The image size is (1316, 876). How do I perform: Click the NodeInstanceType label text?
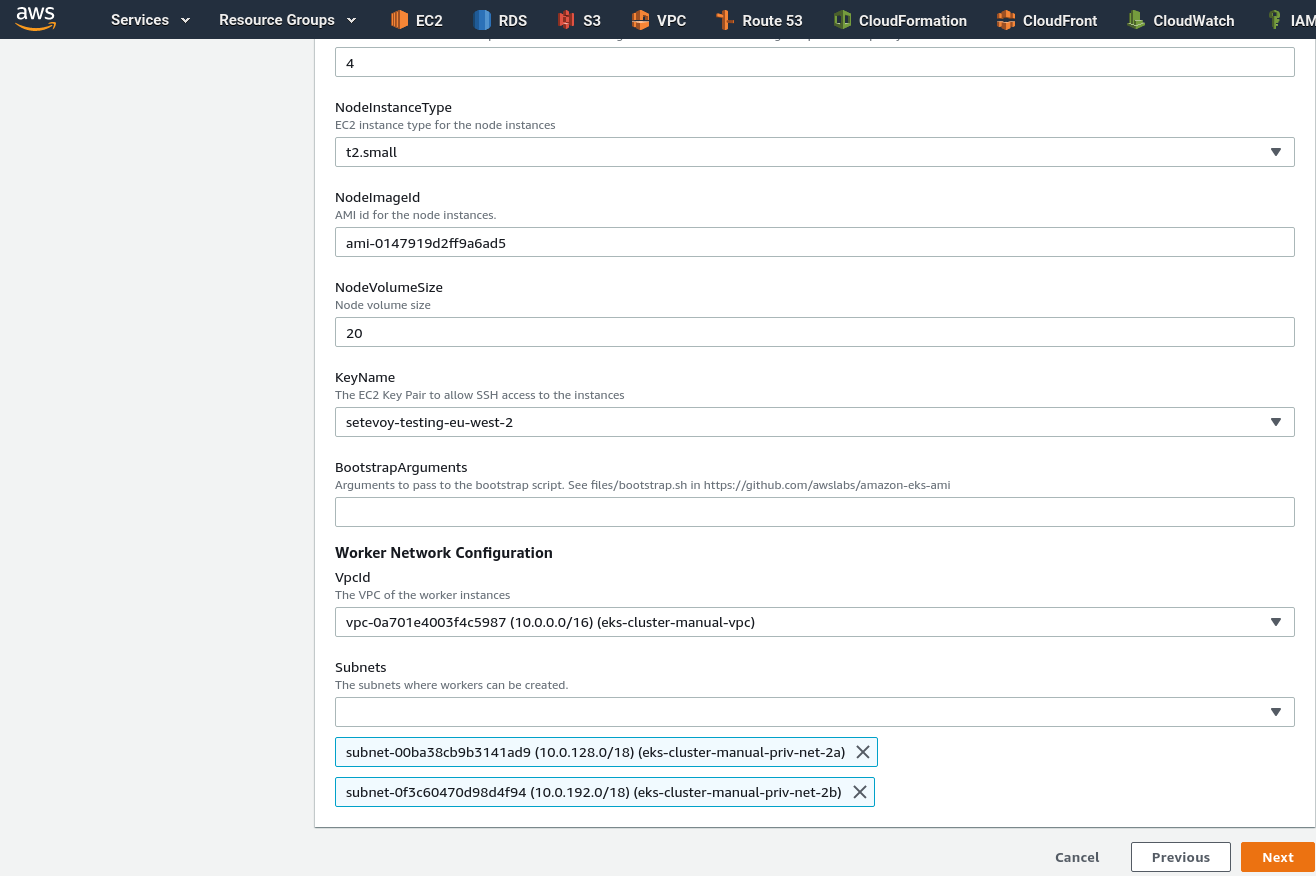393,107
